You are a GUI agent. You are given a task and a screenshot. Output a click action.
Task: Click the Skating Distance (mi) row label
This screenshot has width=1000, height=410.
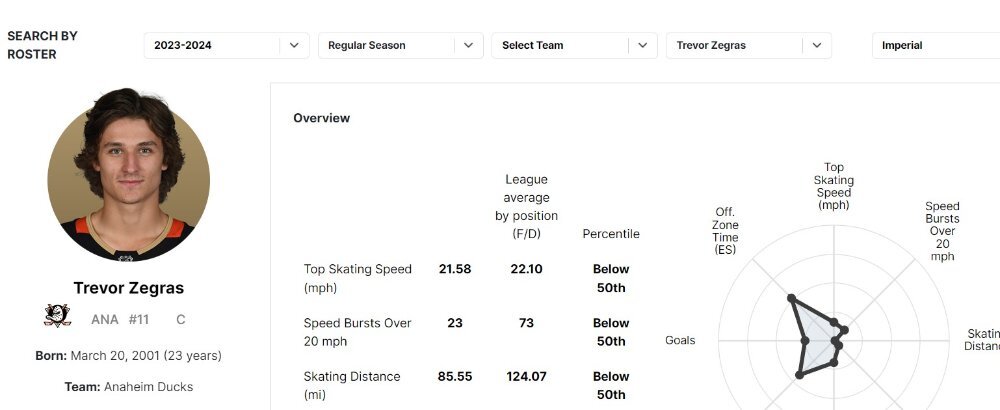(352, 386)
